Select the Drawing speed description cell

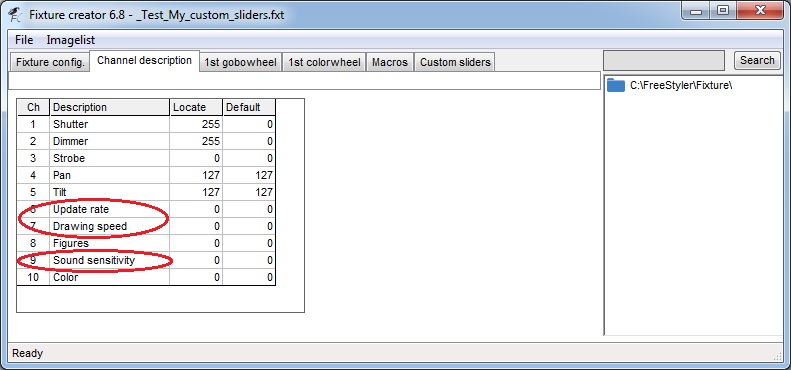(109, 226)
